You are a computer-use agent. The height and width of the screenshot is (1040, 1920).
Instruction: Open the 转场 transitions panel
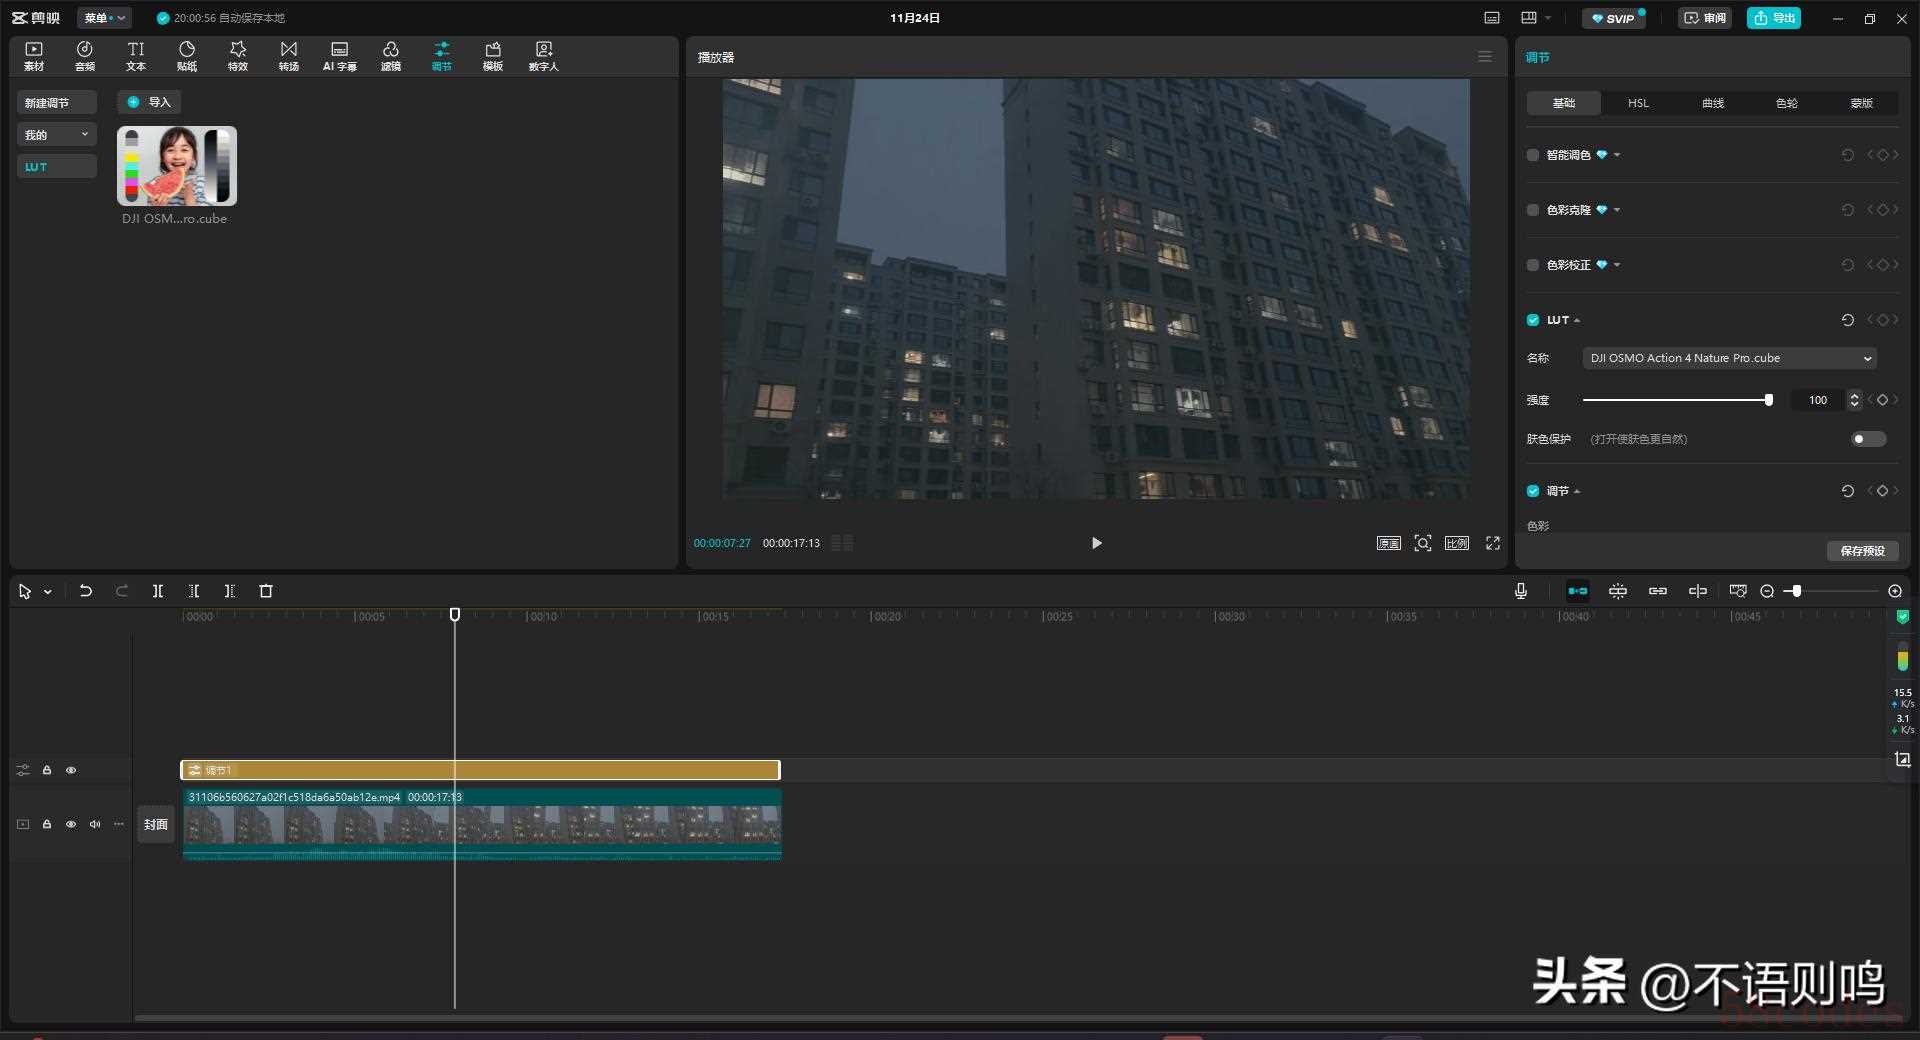pos(288,56)
